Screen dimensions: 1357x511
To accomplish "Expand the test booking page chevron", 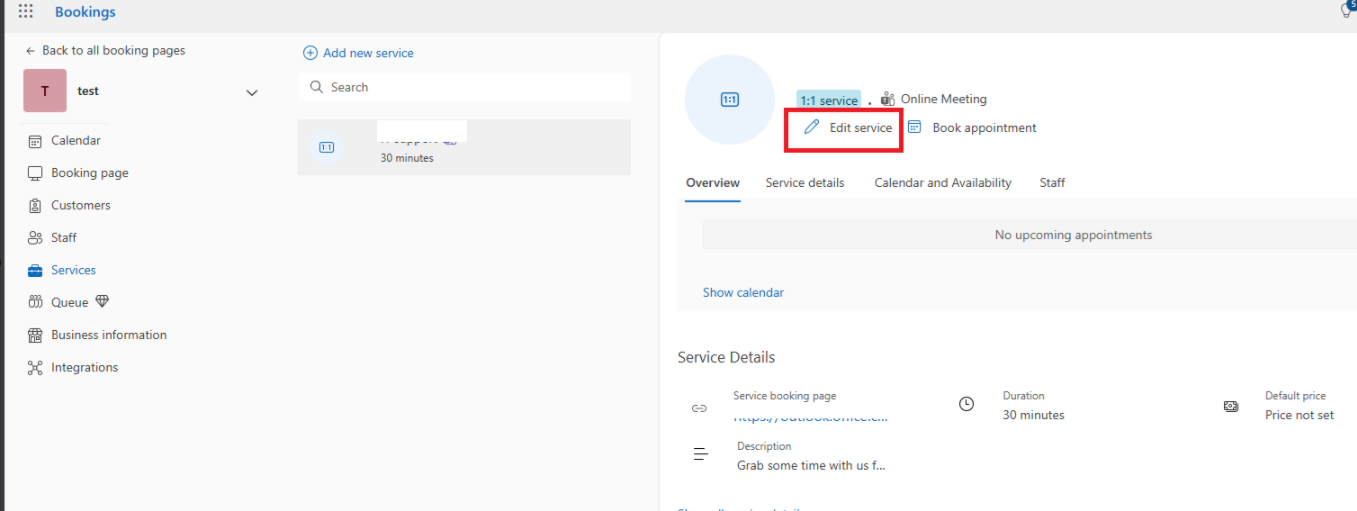I will coord(252,92).
